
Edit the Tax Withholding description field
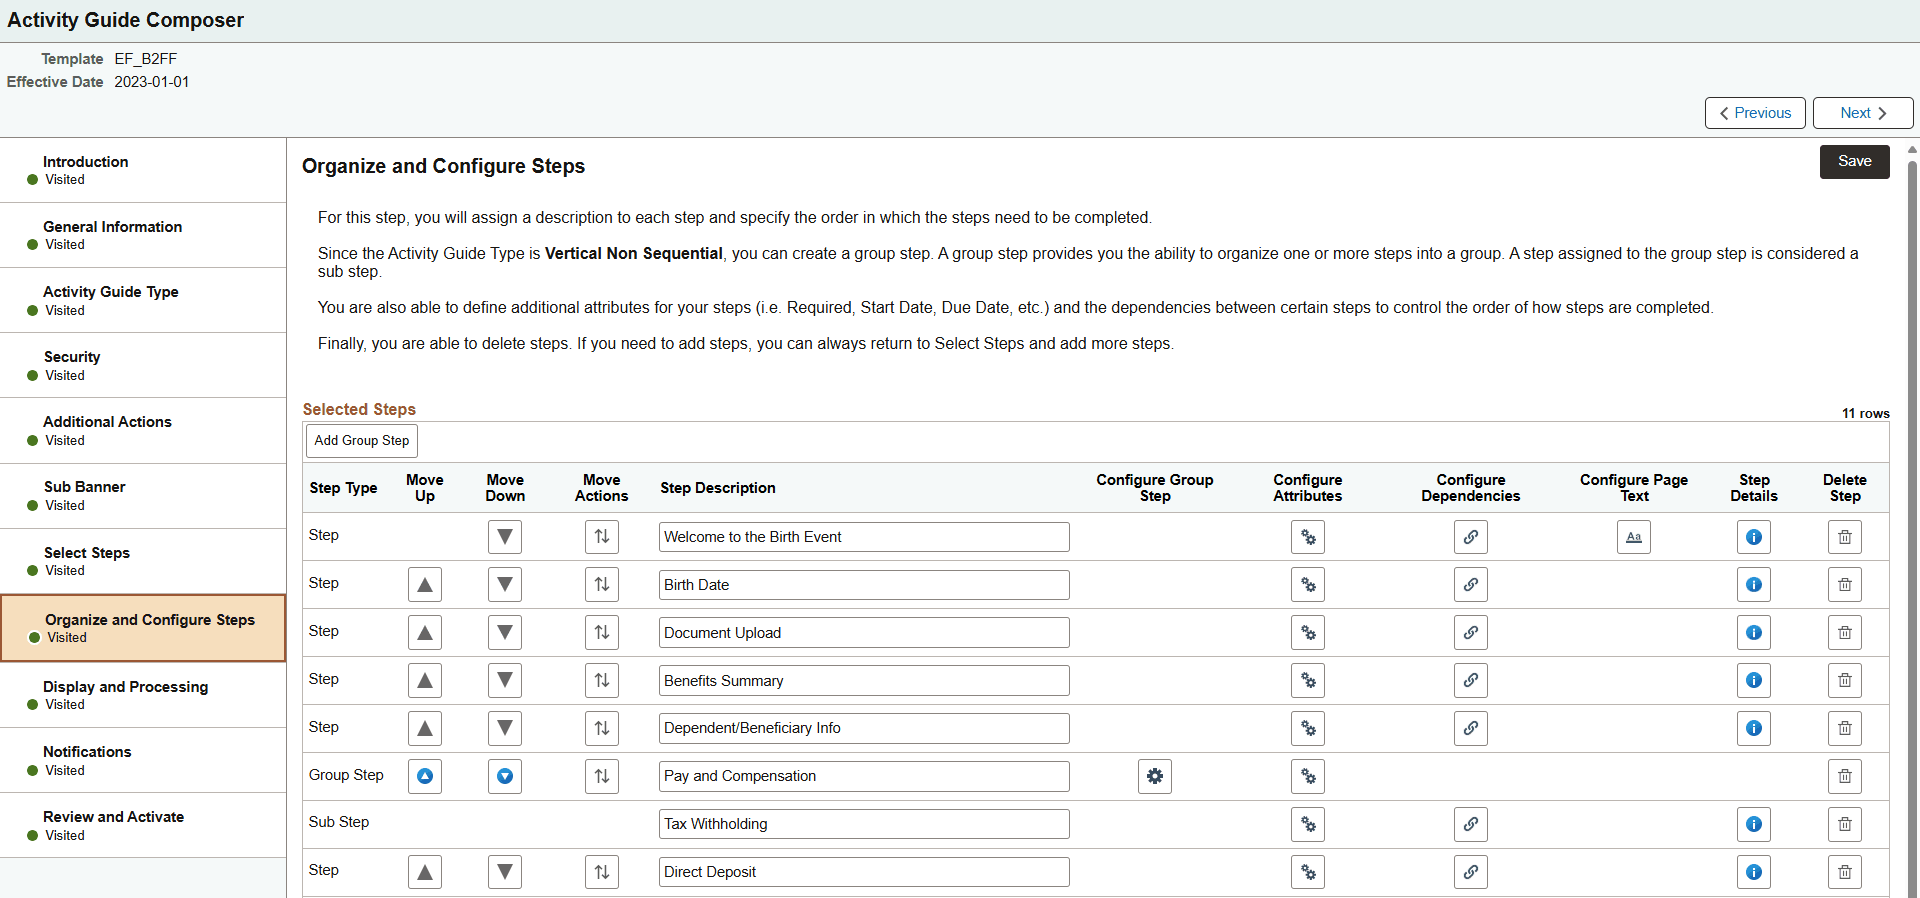[864, 825]
